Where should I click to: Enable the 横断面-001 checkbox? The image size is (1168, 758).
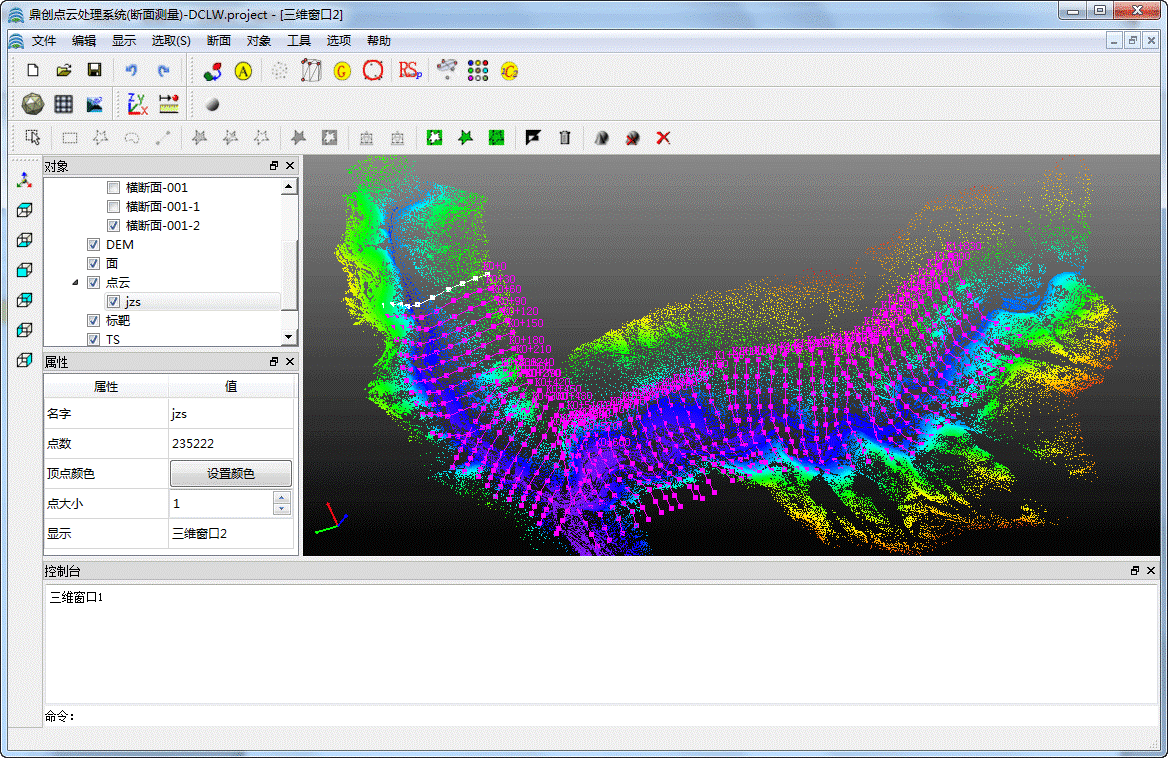coord(113,188)
